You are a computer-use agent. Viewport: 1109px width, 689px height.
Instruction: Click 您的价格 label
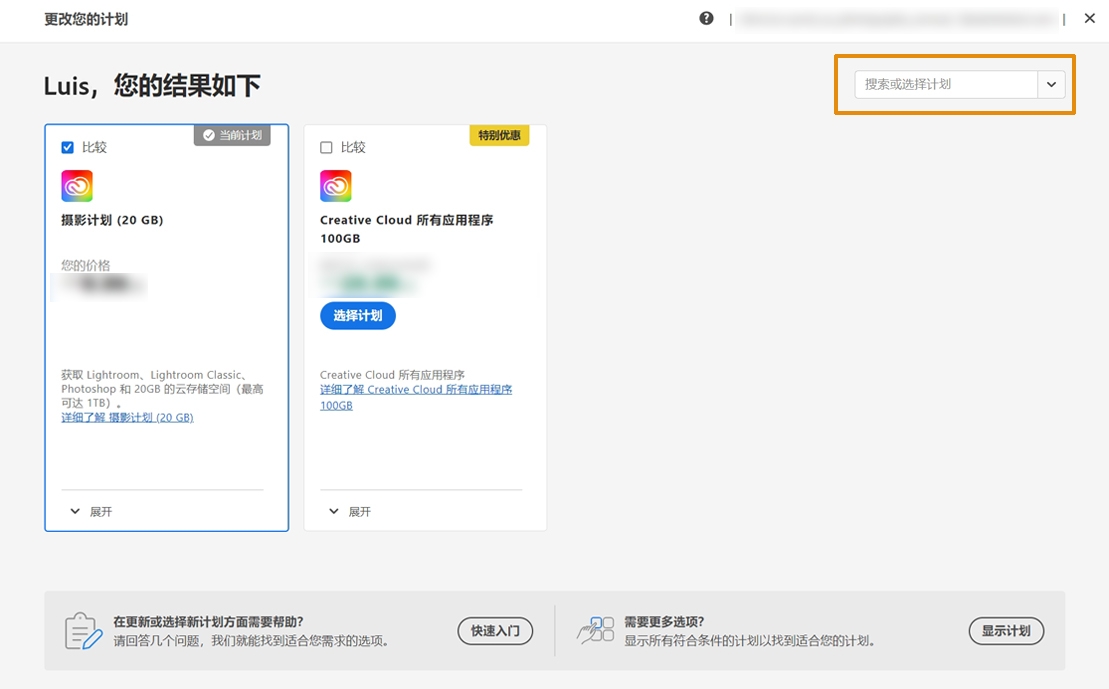point(86,265)
